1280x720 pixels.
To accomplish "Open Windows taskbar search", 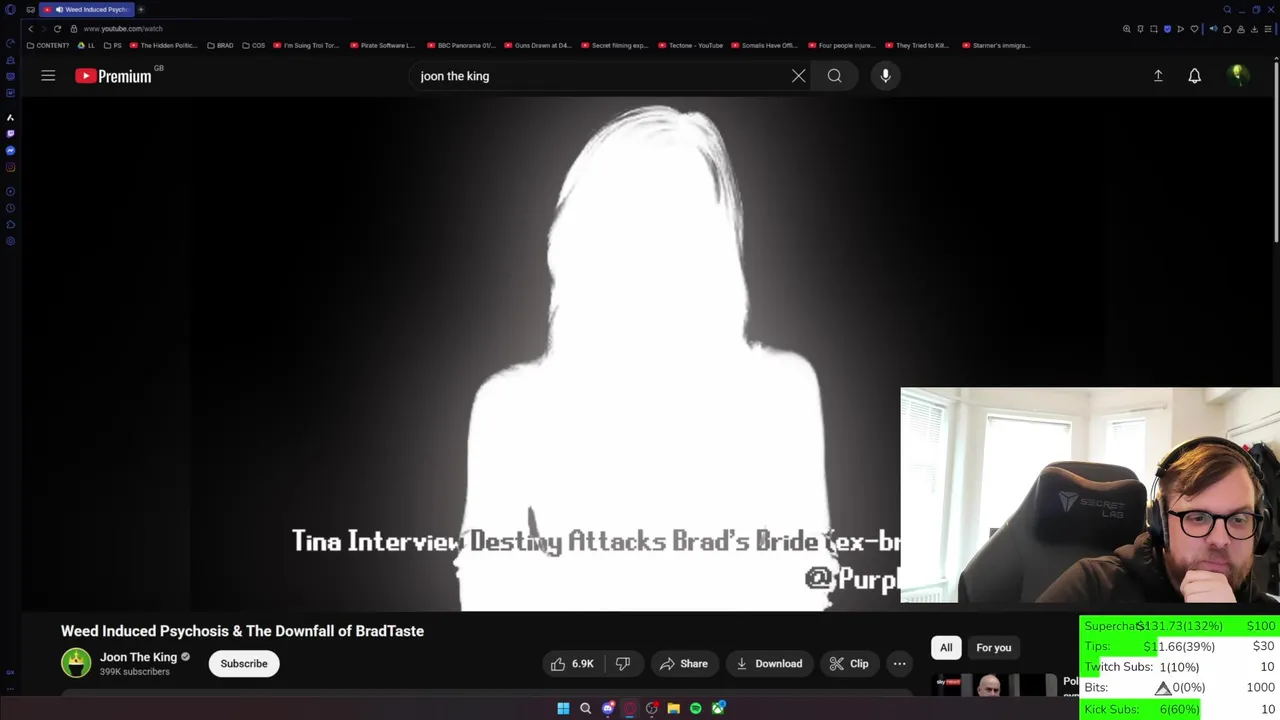I will point(585,708).
